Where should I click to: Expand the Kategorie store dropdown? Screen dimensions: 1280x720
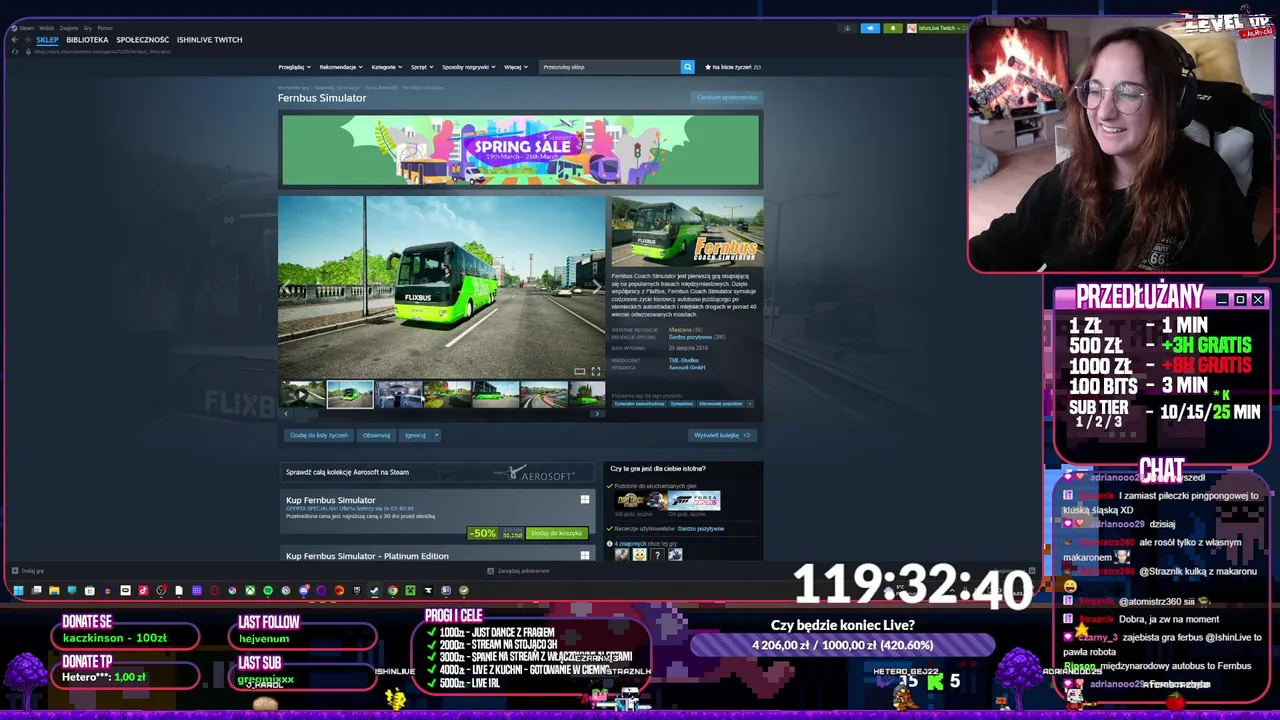(386, 67)
